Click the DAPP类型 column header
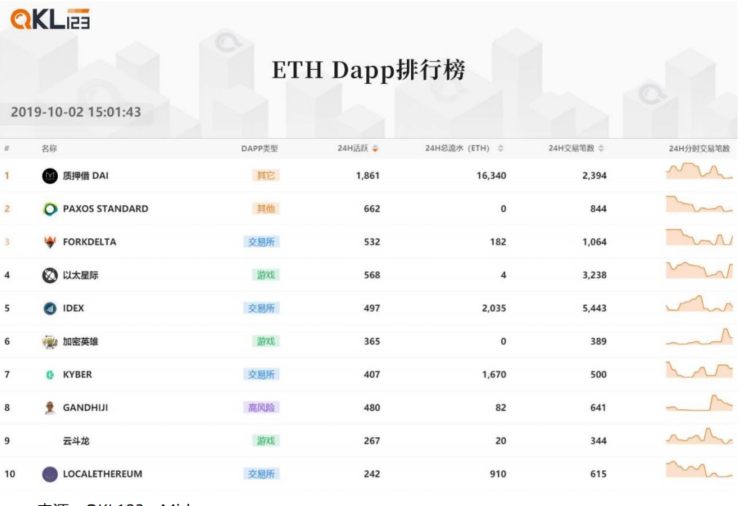743x506 pixels. coord(259,149)
